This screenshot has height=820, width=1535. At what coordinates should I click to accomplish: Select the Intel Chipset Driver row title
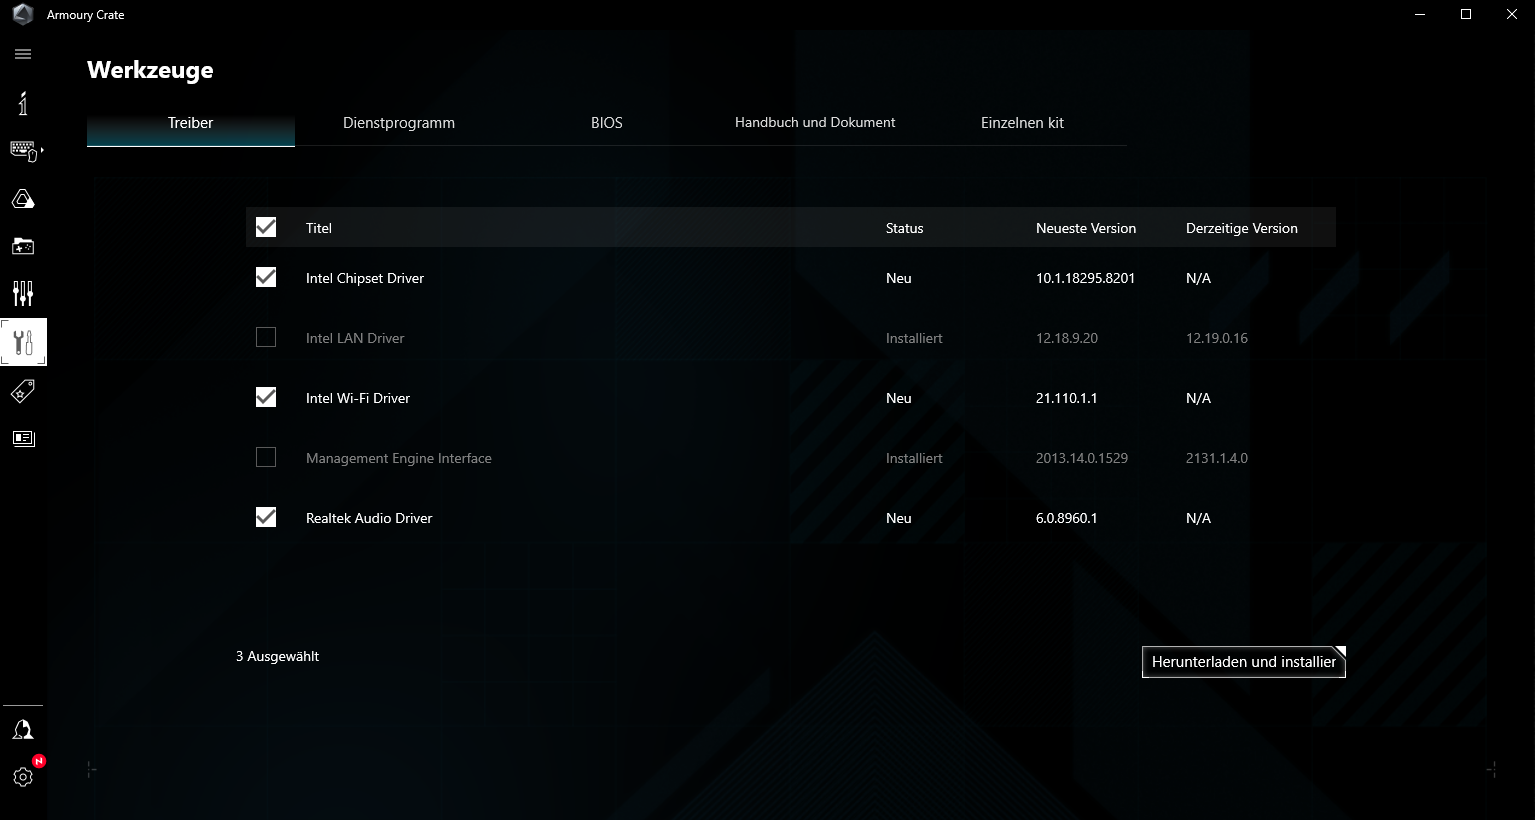point(365,278)
